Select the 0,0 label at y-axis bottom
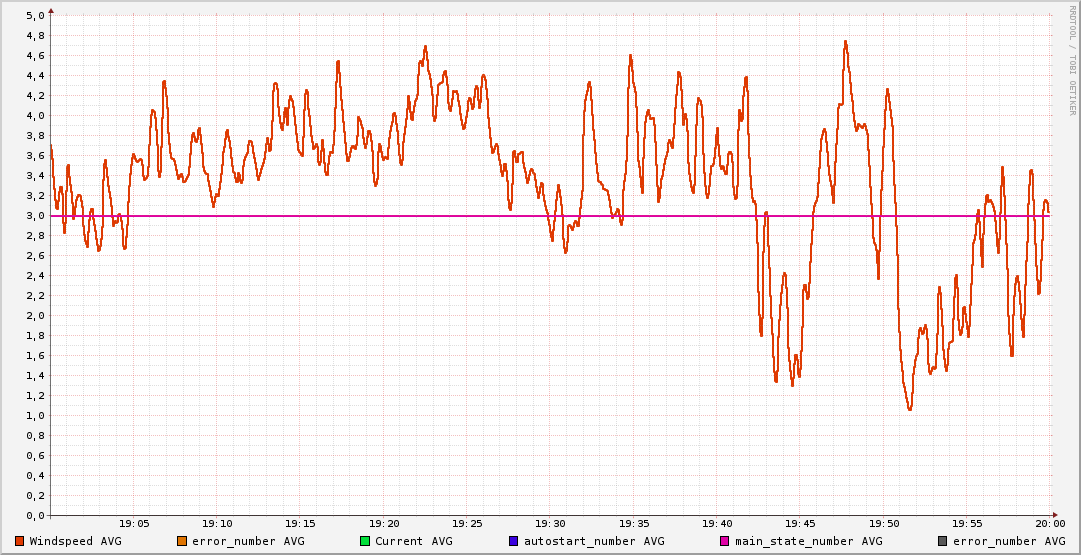This screenshot has width=1081, height=555. tap(35, 516)
